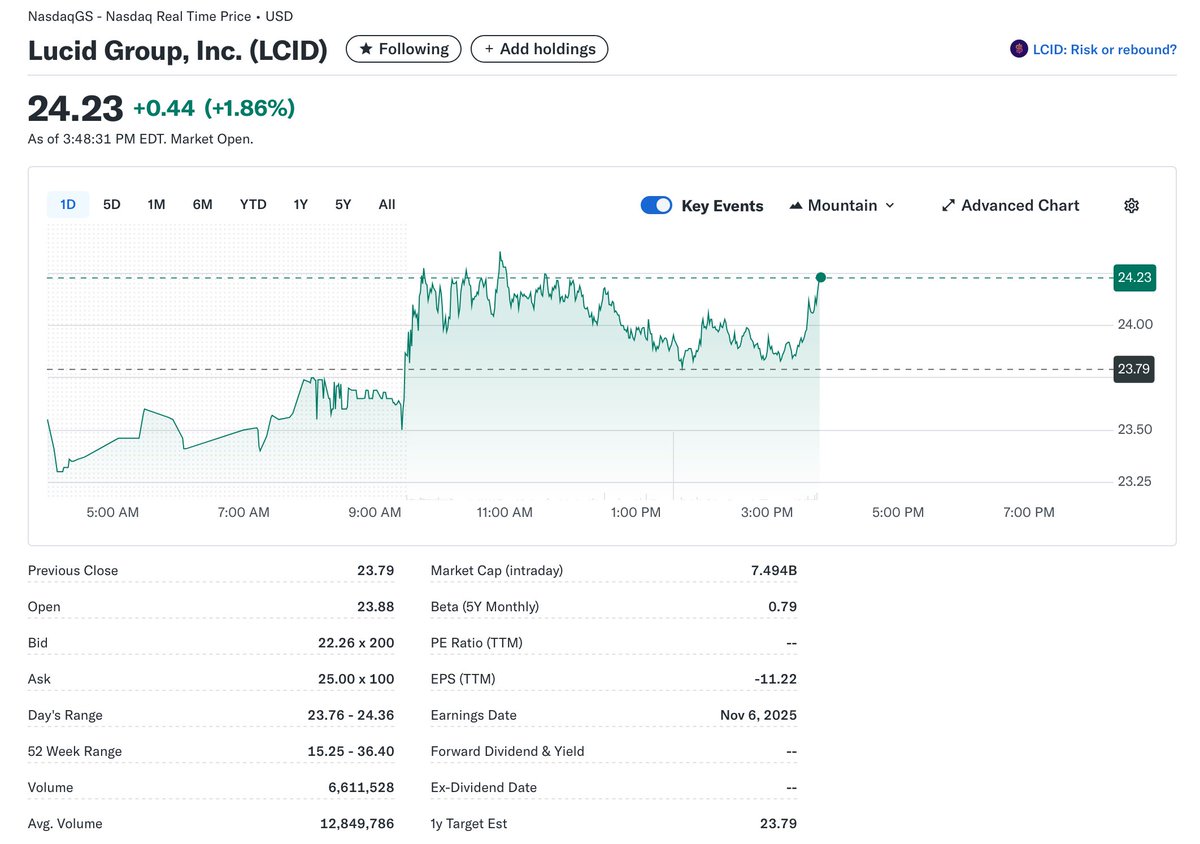
Task: Select the 1D time range tab
Action: 68,204
